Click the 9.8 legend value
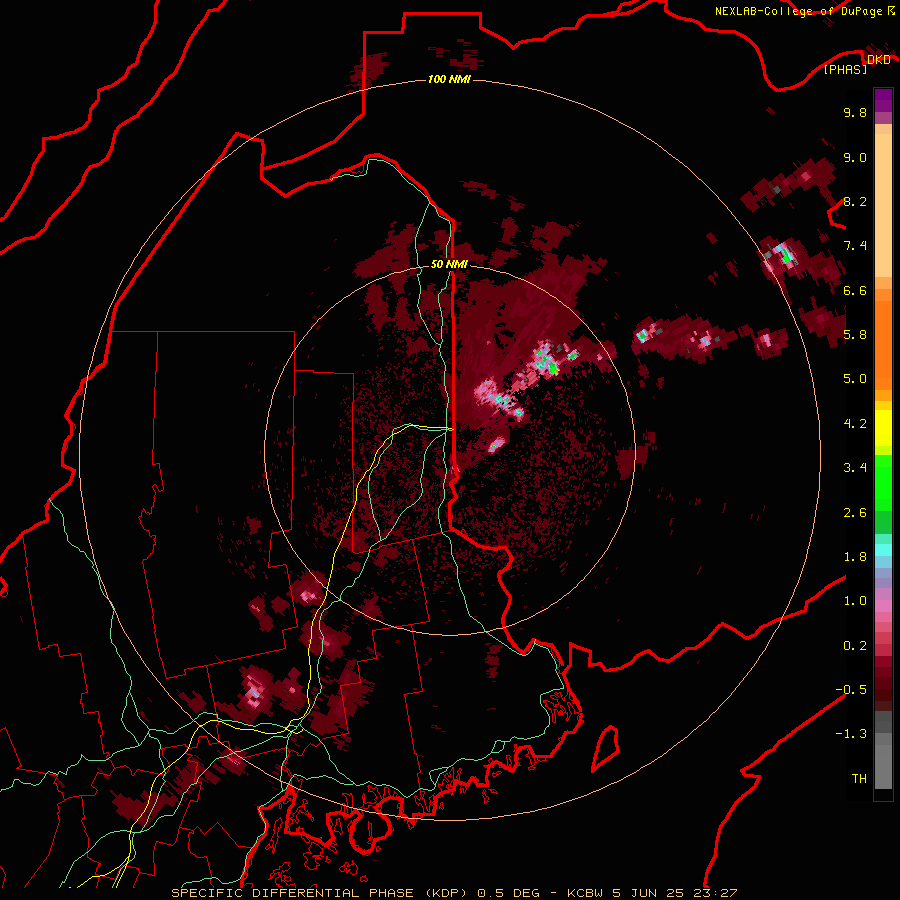The image size is (900, 900). (x=855, y=112)
